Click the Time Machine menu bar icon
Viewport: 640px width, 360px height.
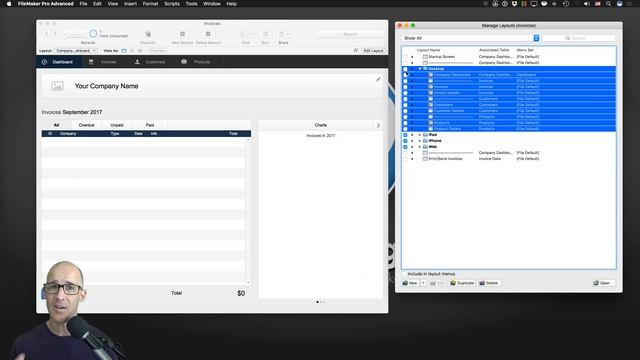[x=566, y=4]
